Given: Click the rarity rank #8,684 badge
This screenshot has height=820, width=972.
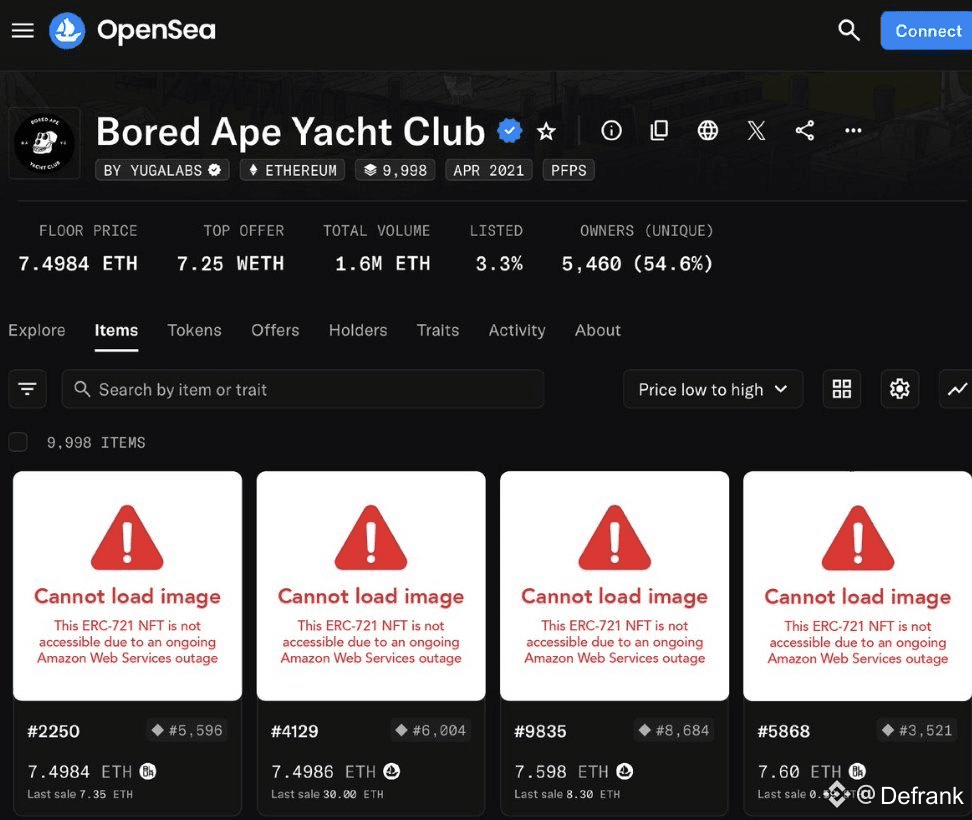Looking at the screenshot, I should point(674,730).
